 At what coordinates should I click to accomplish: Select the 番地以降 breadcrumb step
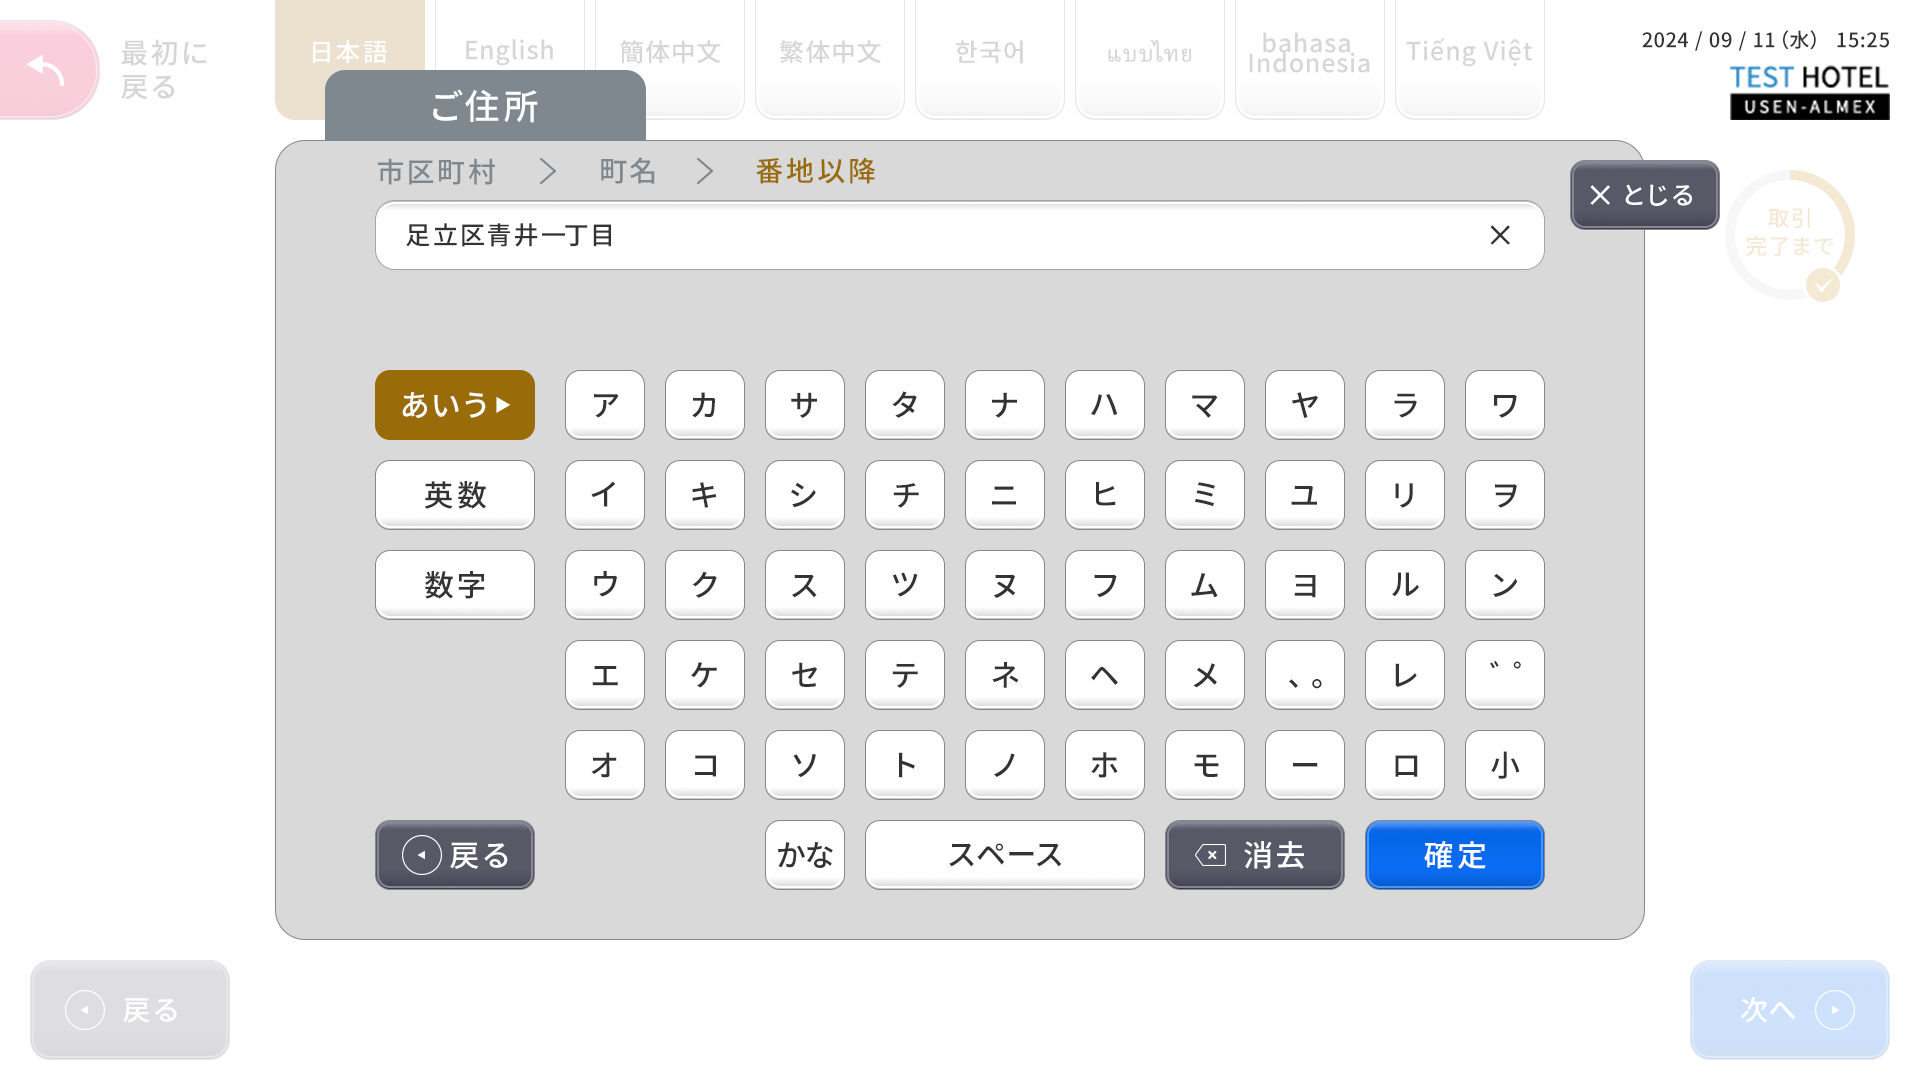click(x=815, y=172)
